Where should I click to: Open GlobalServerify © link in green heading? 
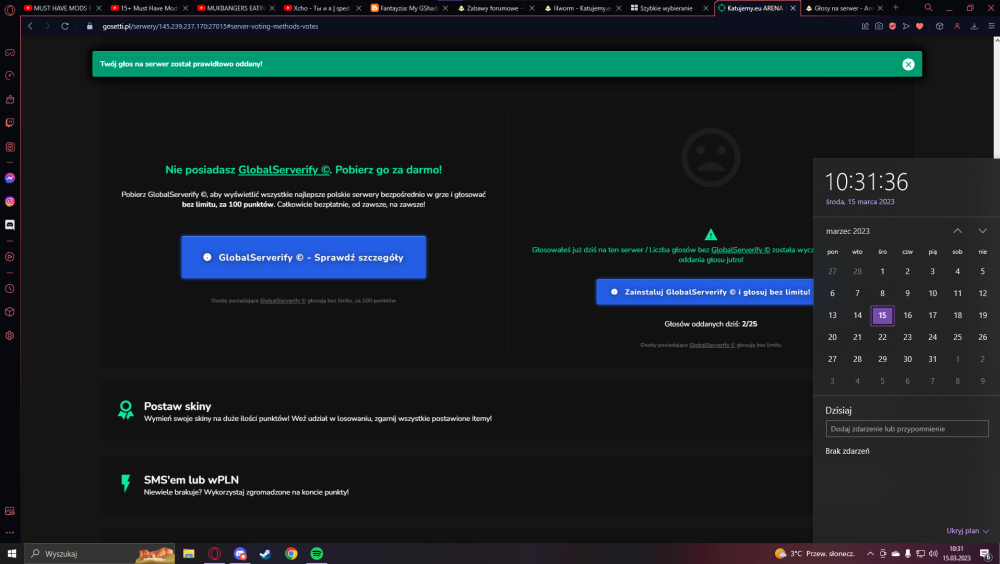284,170
